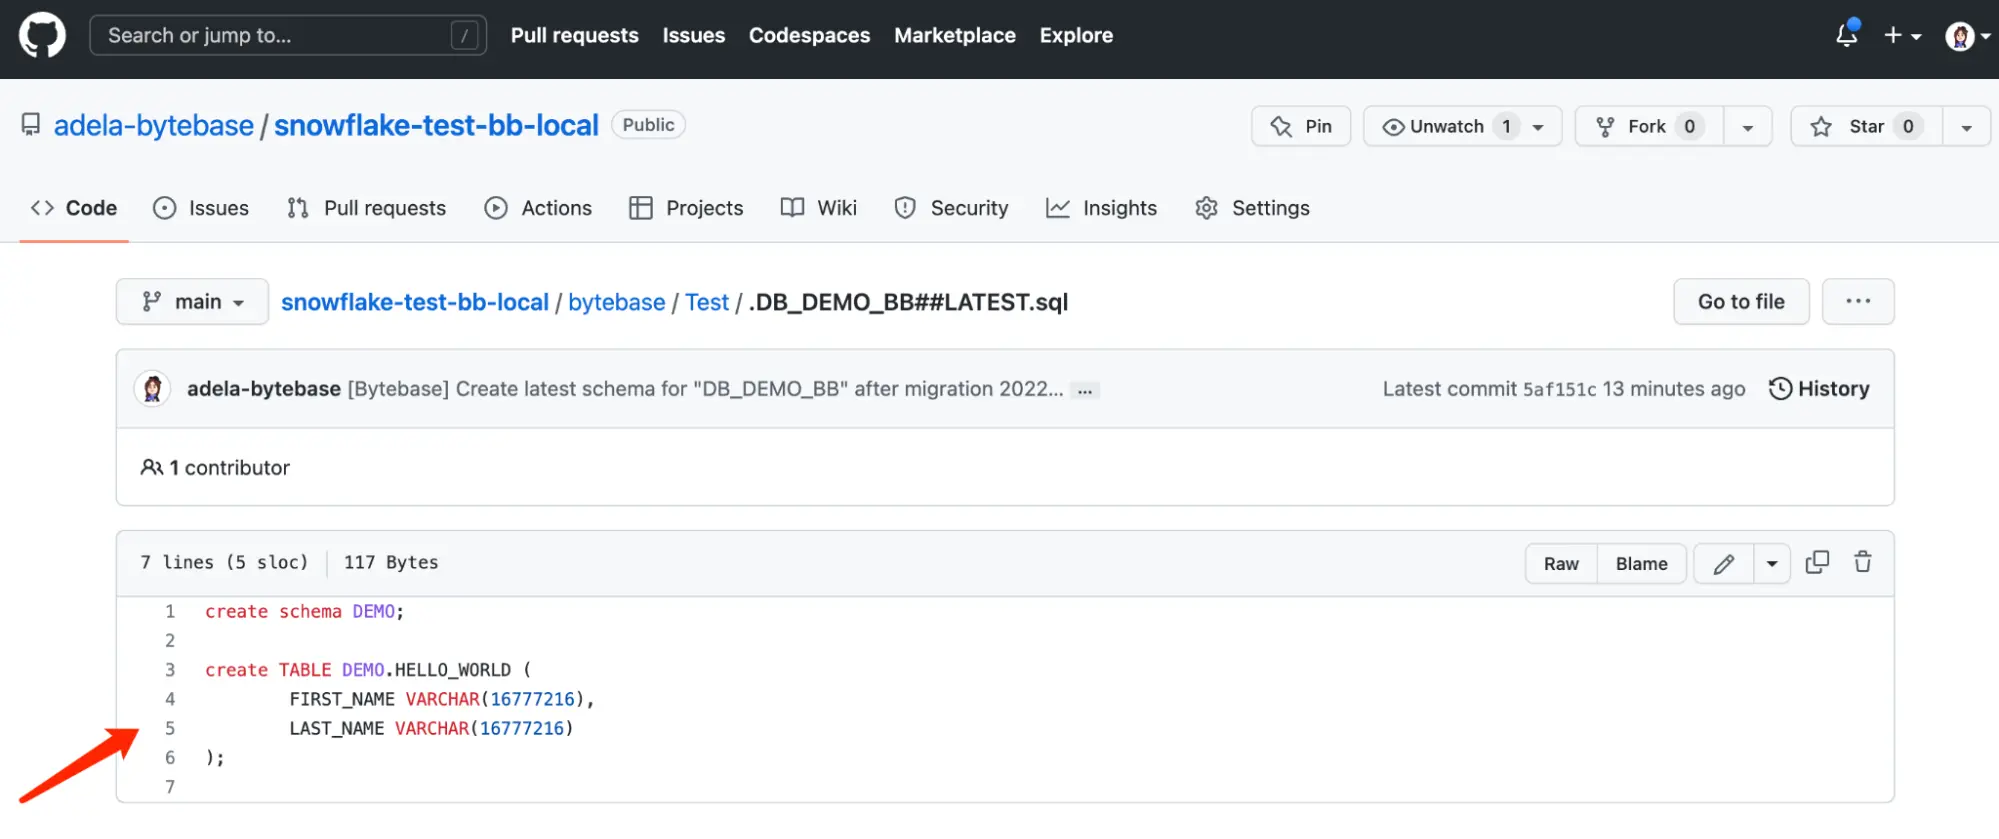
Task: Open adela-bytebase commit author link
Action: coord(264,388)
